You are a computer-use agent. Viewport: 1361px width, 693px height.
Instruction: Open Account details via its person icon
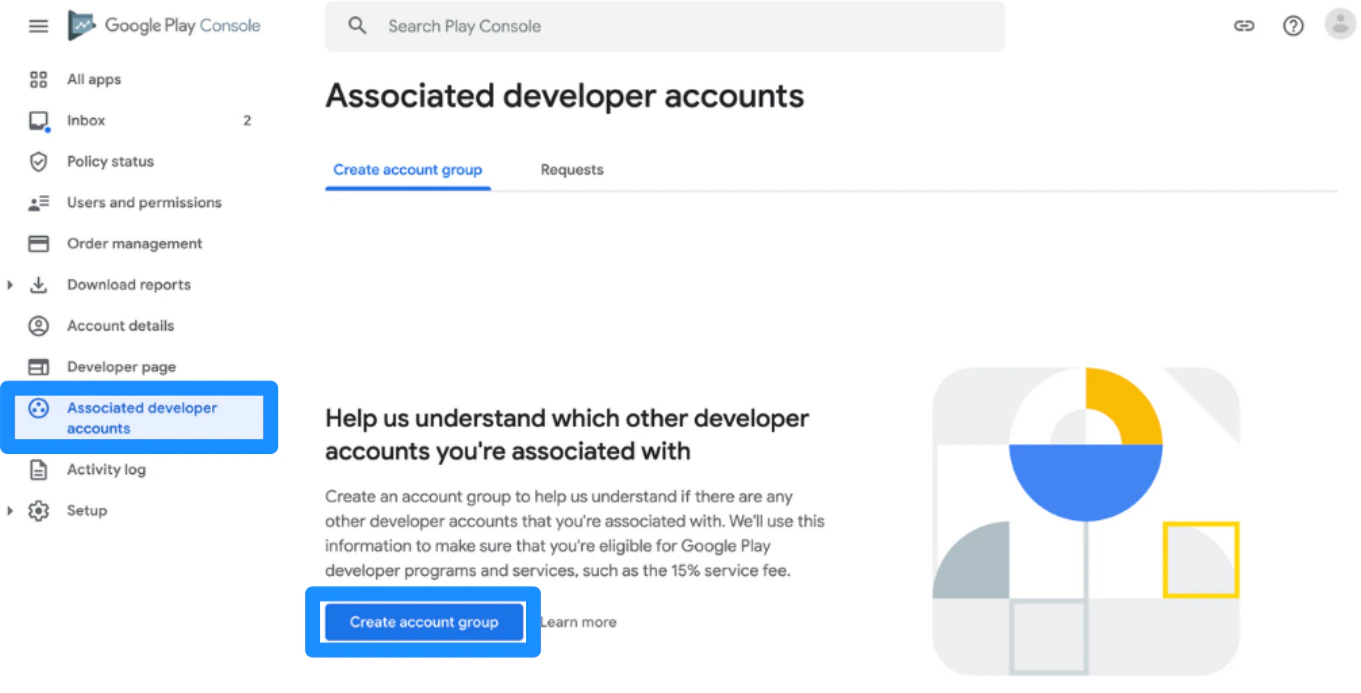pos(38,325)
